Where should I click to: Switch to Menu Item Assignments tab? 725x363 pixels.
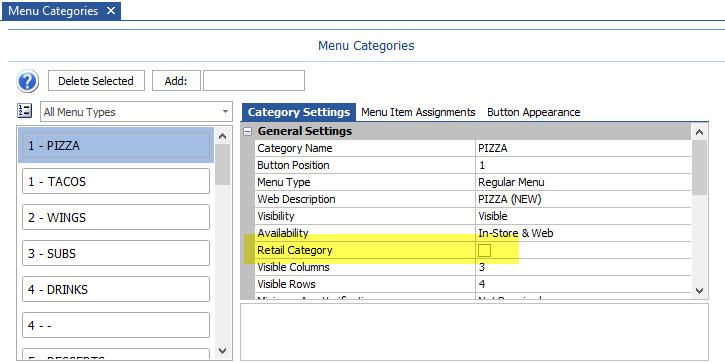tap(418, 112)
